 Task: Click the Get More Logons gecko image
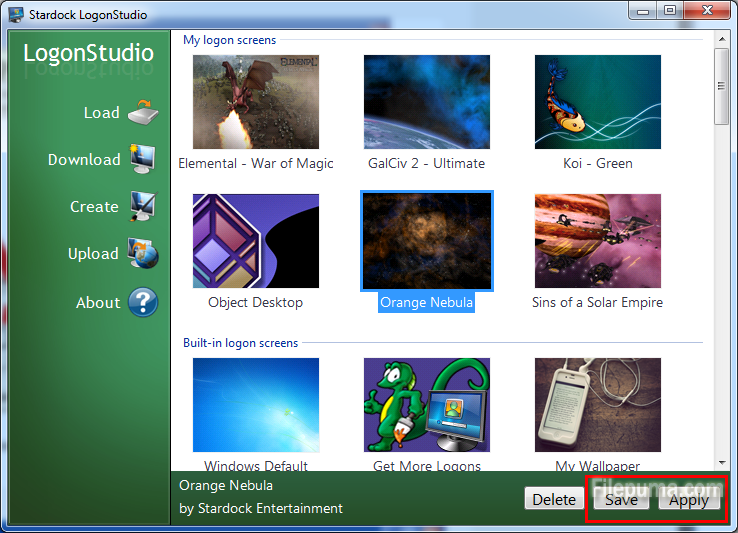coord(426,405)
